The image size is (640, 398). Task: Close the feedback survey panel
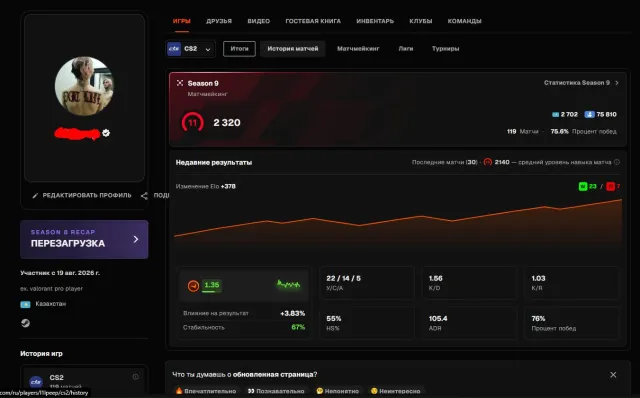pyautogui.click(x=613, y=375)
